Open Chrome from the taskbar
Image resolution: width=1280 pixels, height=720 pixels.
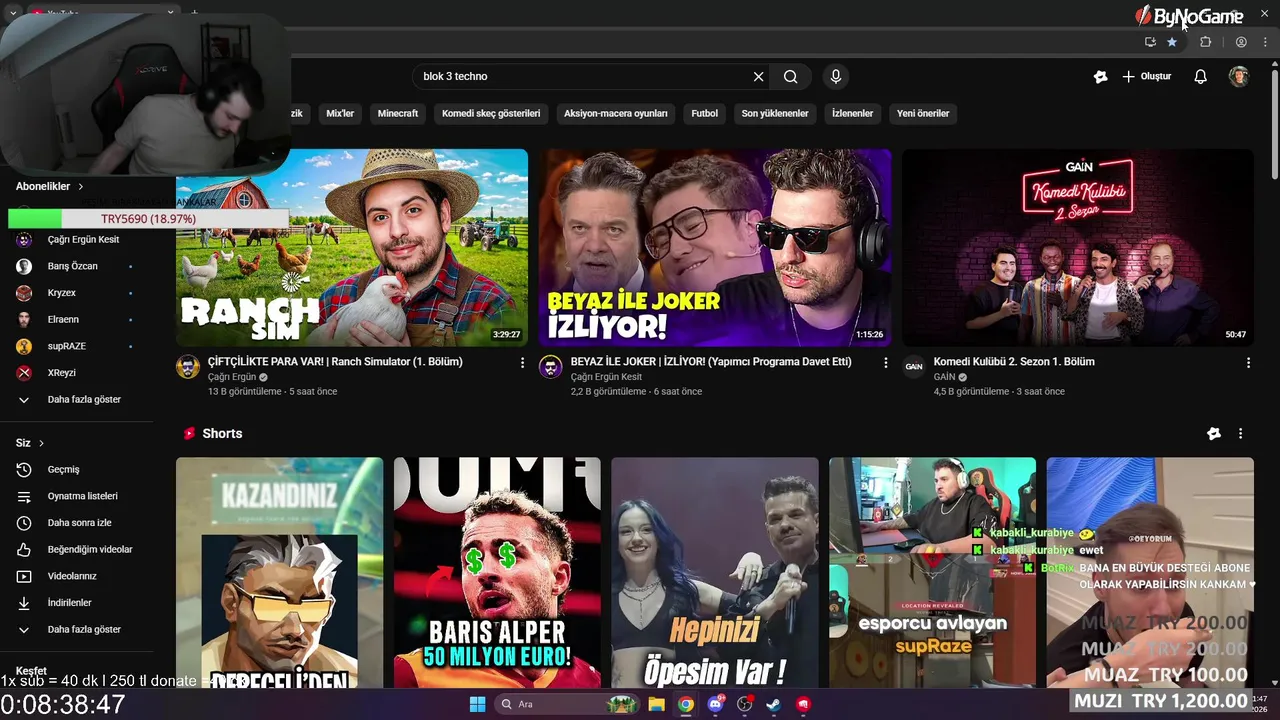coord(685,704)
